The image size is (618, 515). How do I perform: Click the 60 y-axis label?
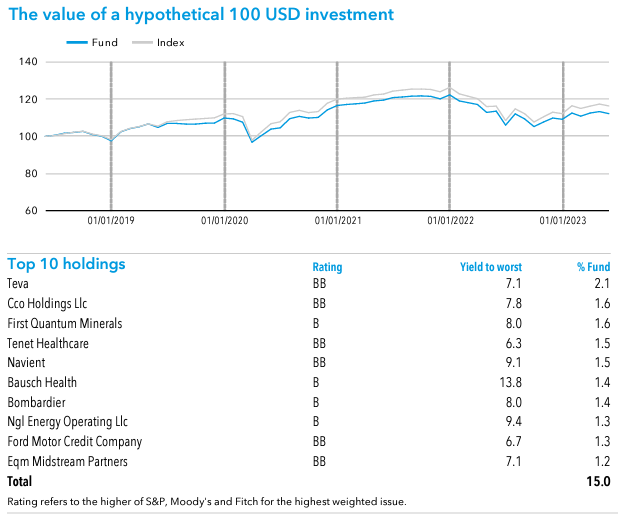[x=31, y=210]
